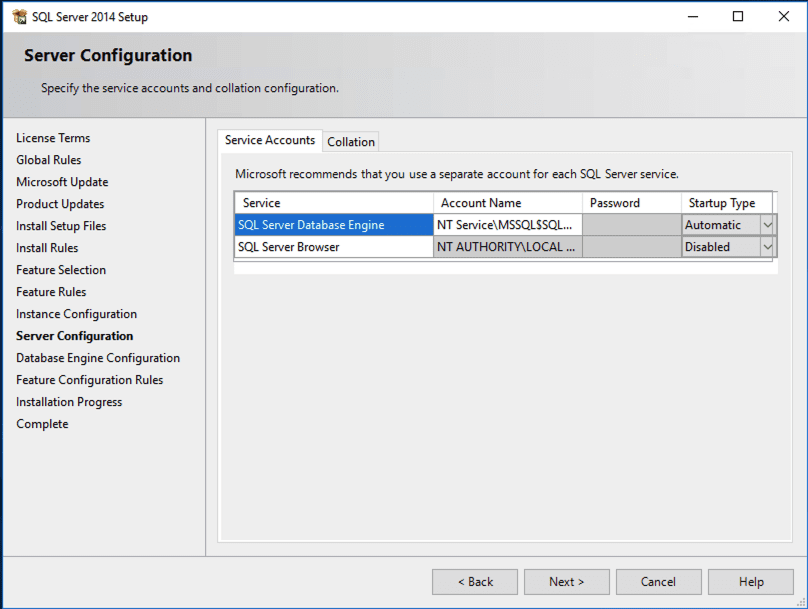Cancel the SQL Server setup

(x=658, y=582)
